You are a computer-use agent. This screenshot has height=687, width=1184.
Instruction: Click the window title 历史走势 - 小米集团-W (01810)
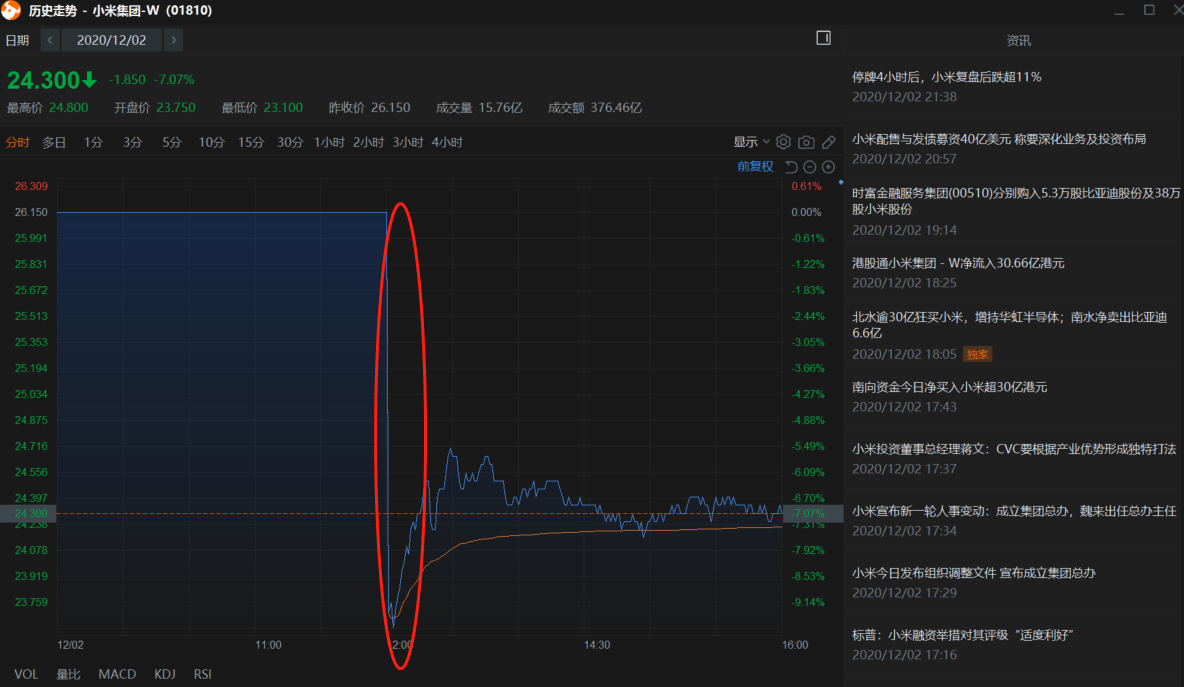click(x=120, y=11)
